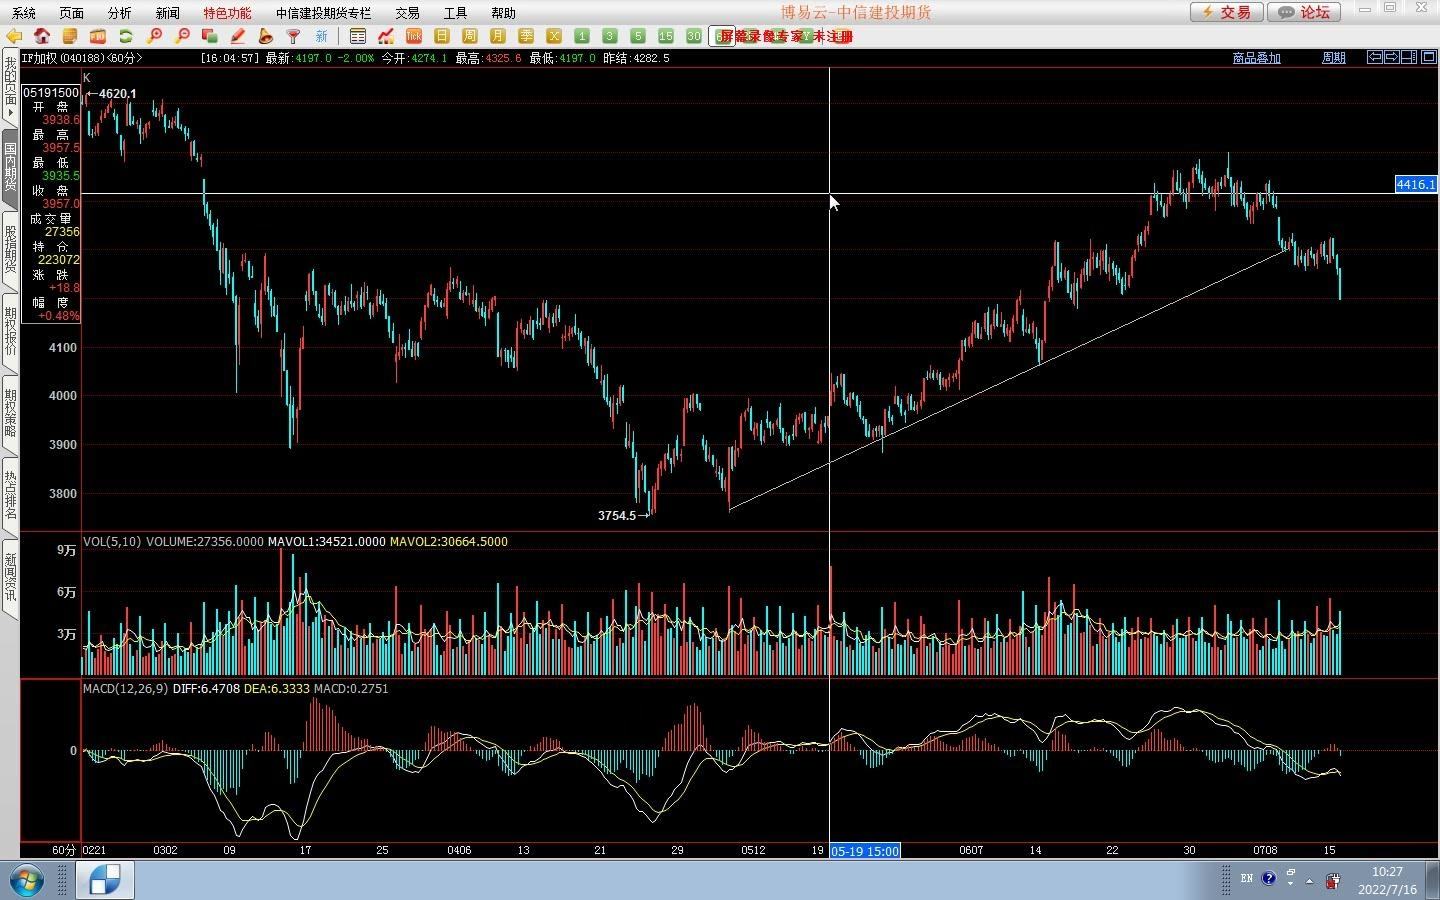Screen dimensions: 1440x900
Task: Click the trend line chart icon
Action: coord(386,36)
